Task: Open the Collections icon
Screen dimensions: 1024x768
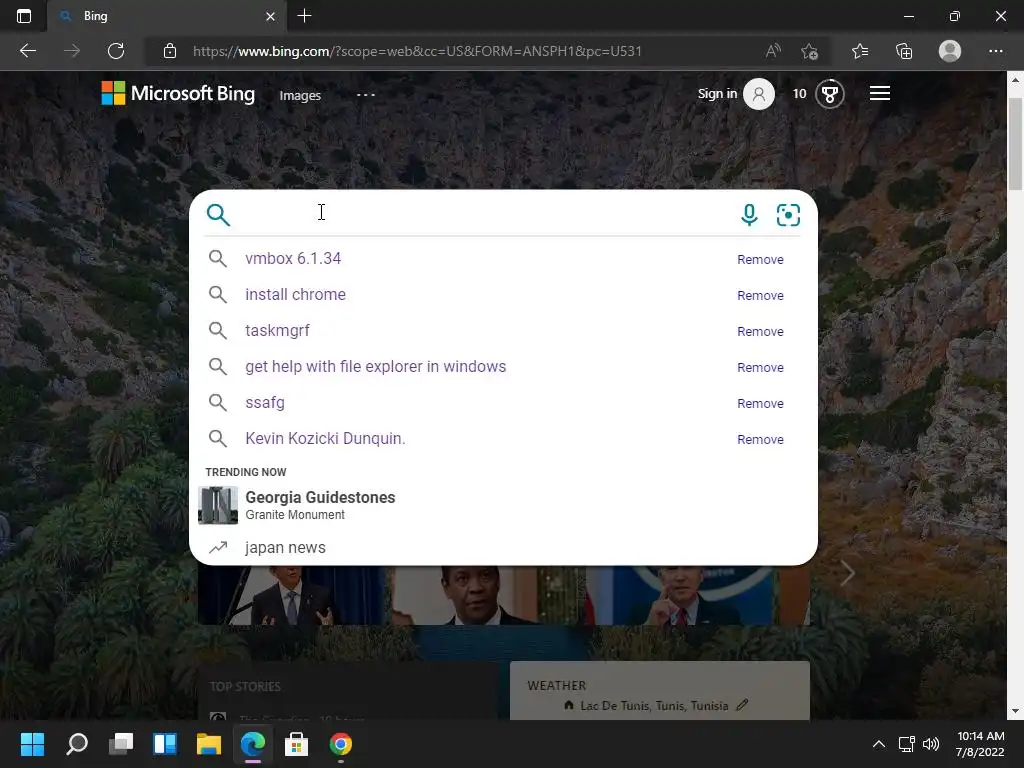Action: click(x=904, y=51)
